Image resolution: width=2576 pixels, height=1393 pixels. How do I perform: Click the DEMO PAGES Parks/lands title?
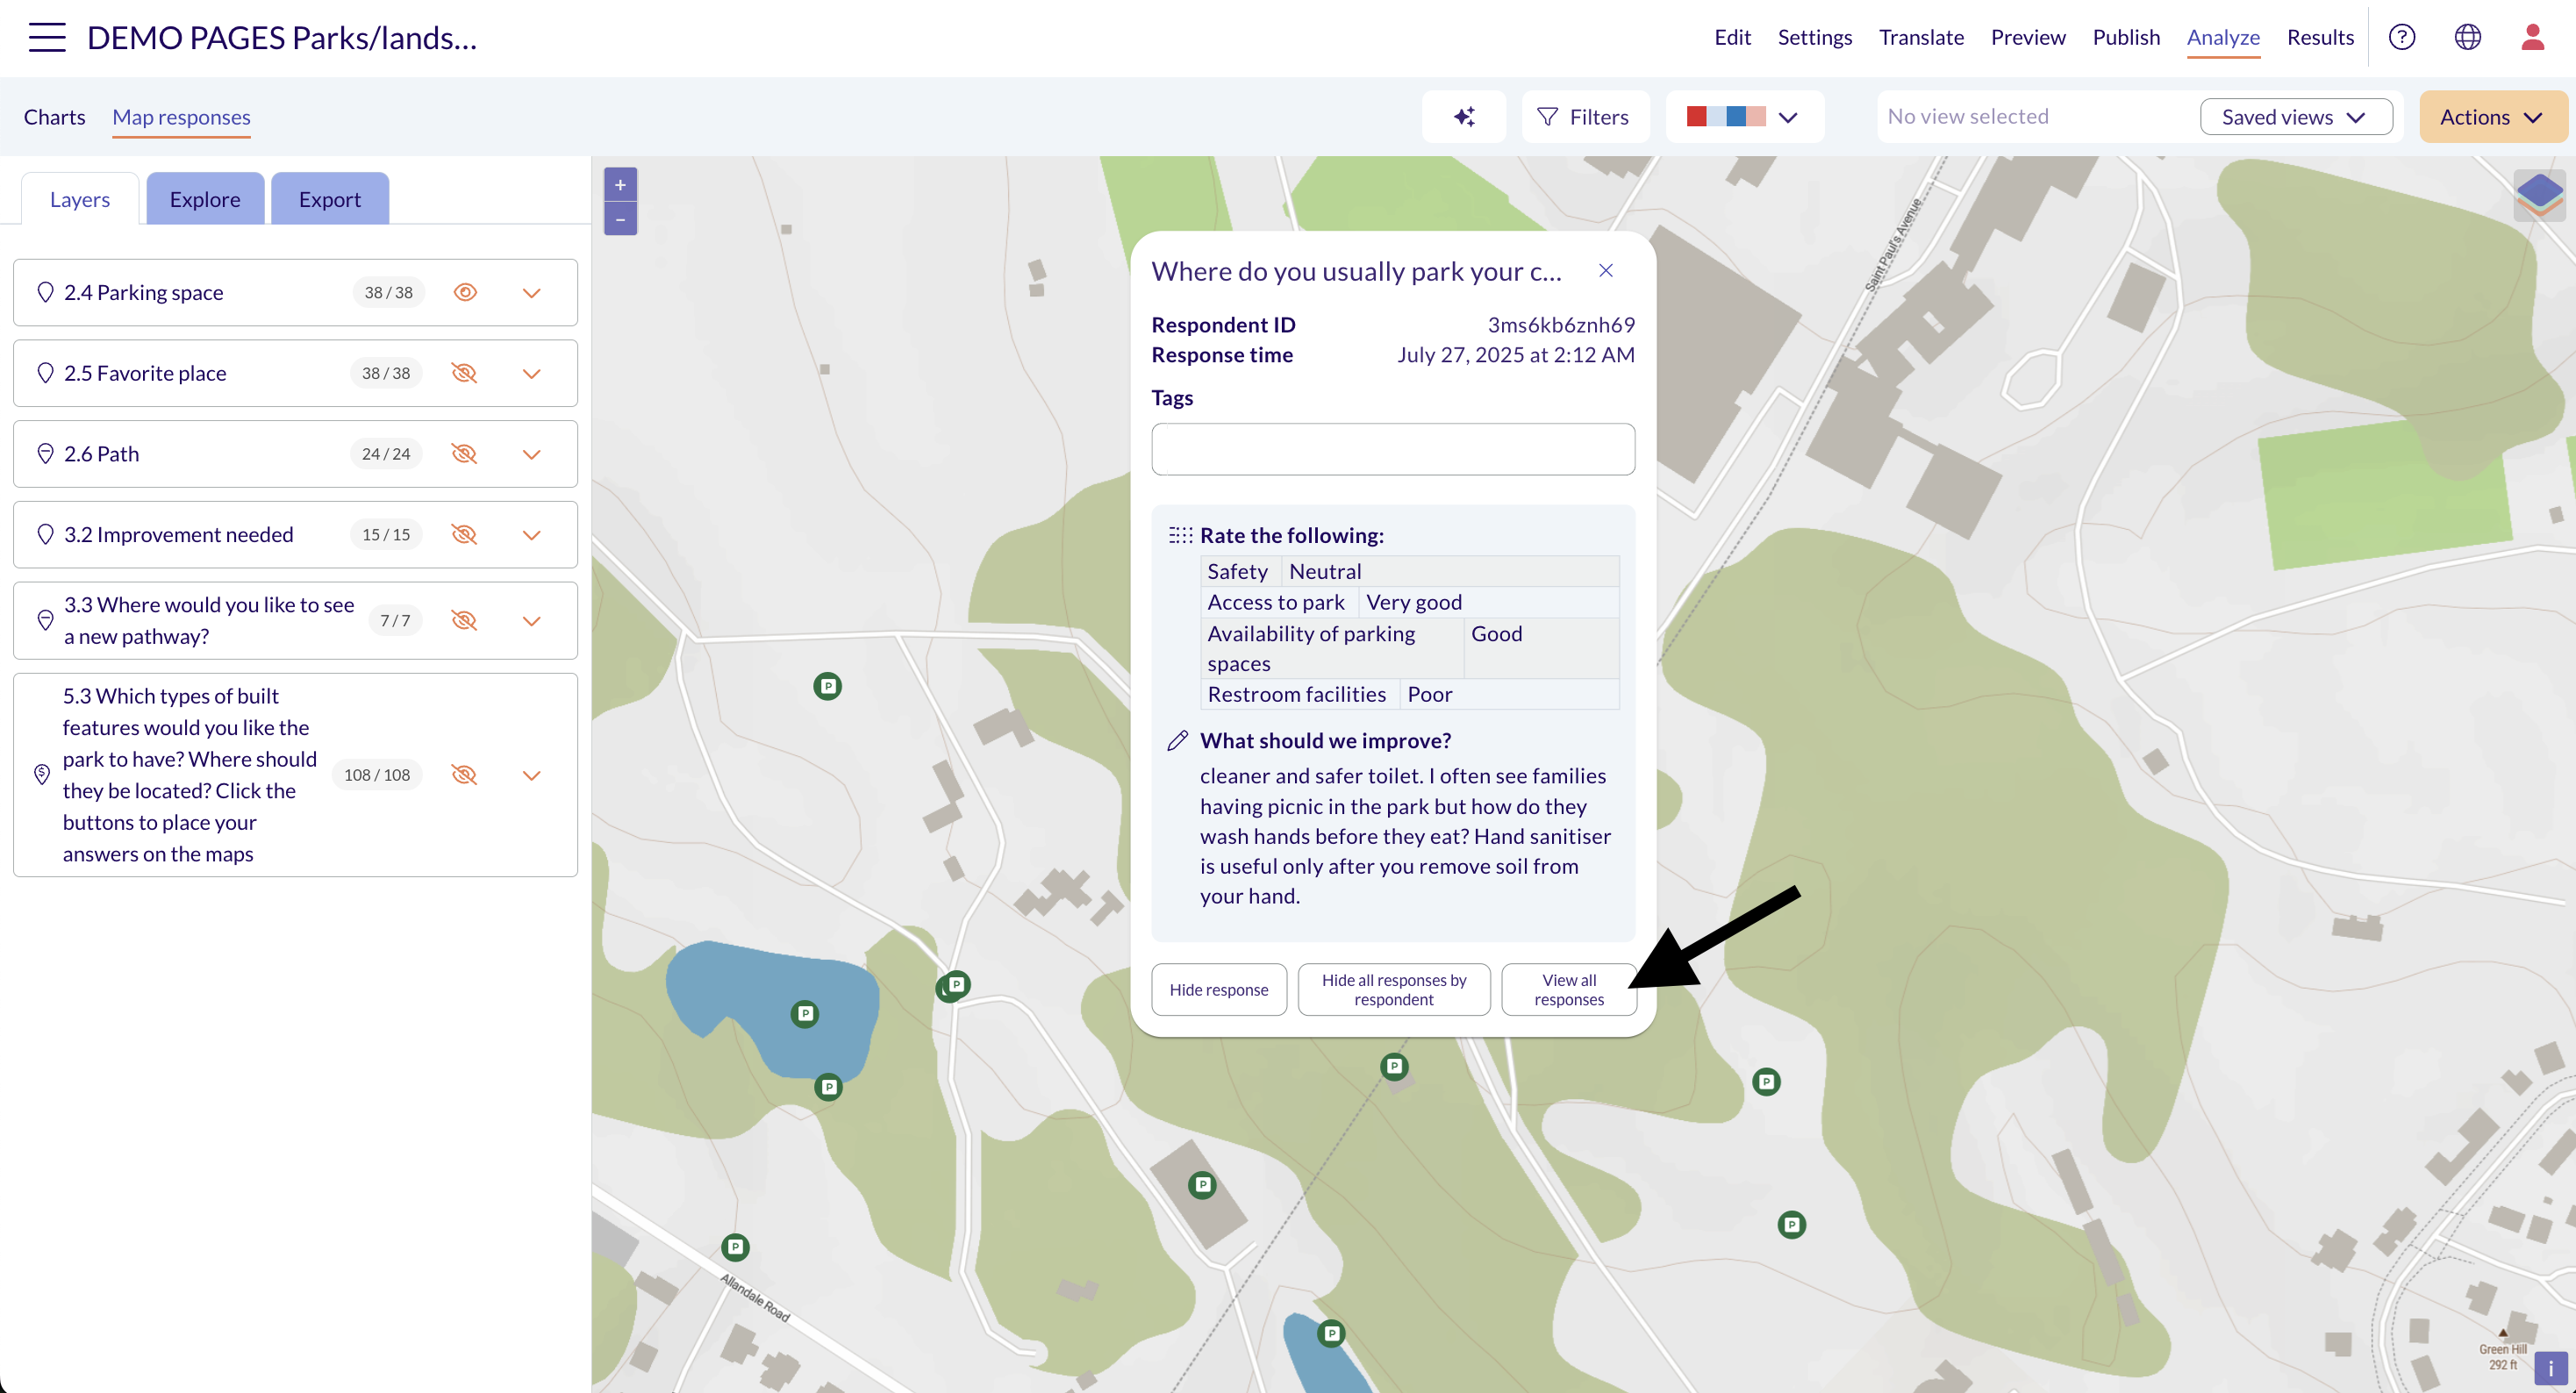click(282, 38)
